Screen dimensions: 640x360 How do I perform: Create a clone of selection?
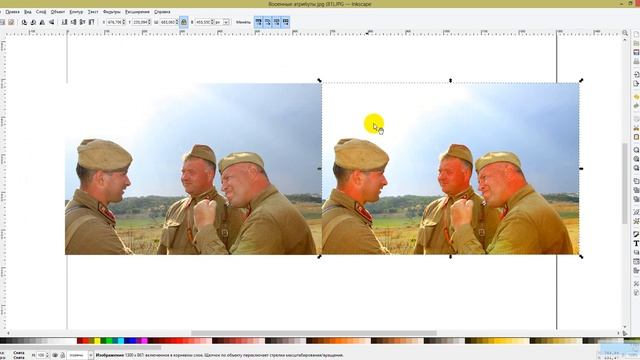636,190
